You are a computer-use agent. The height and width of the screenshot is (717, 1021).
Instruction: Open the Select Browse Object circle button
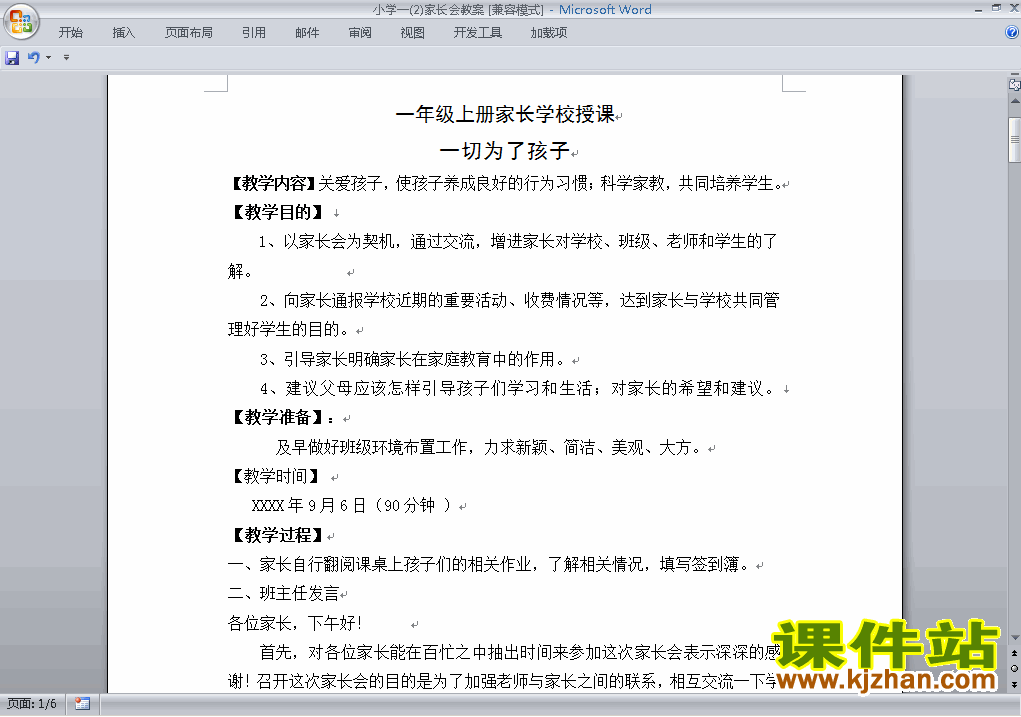[x=1014, y=668]
